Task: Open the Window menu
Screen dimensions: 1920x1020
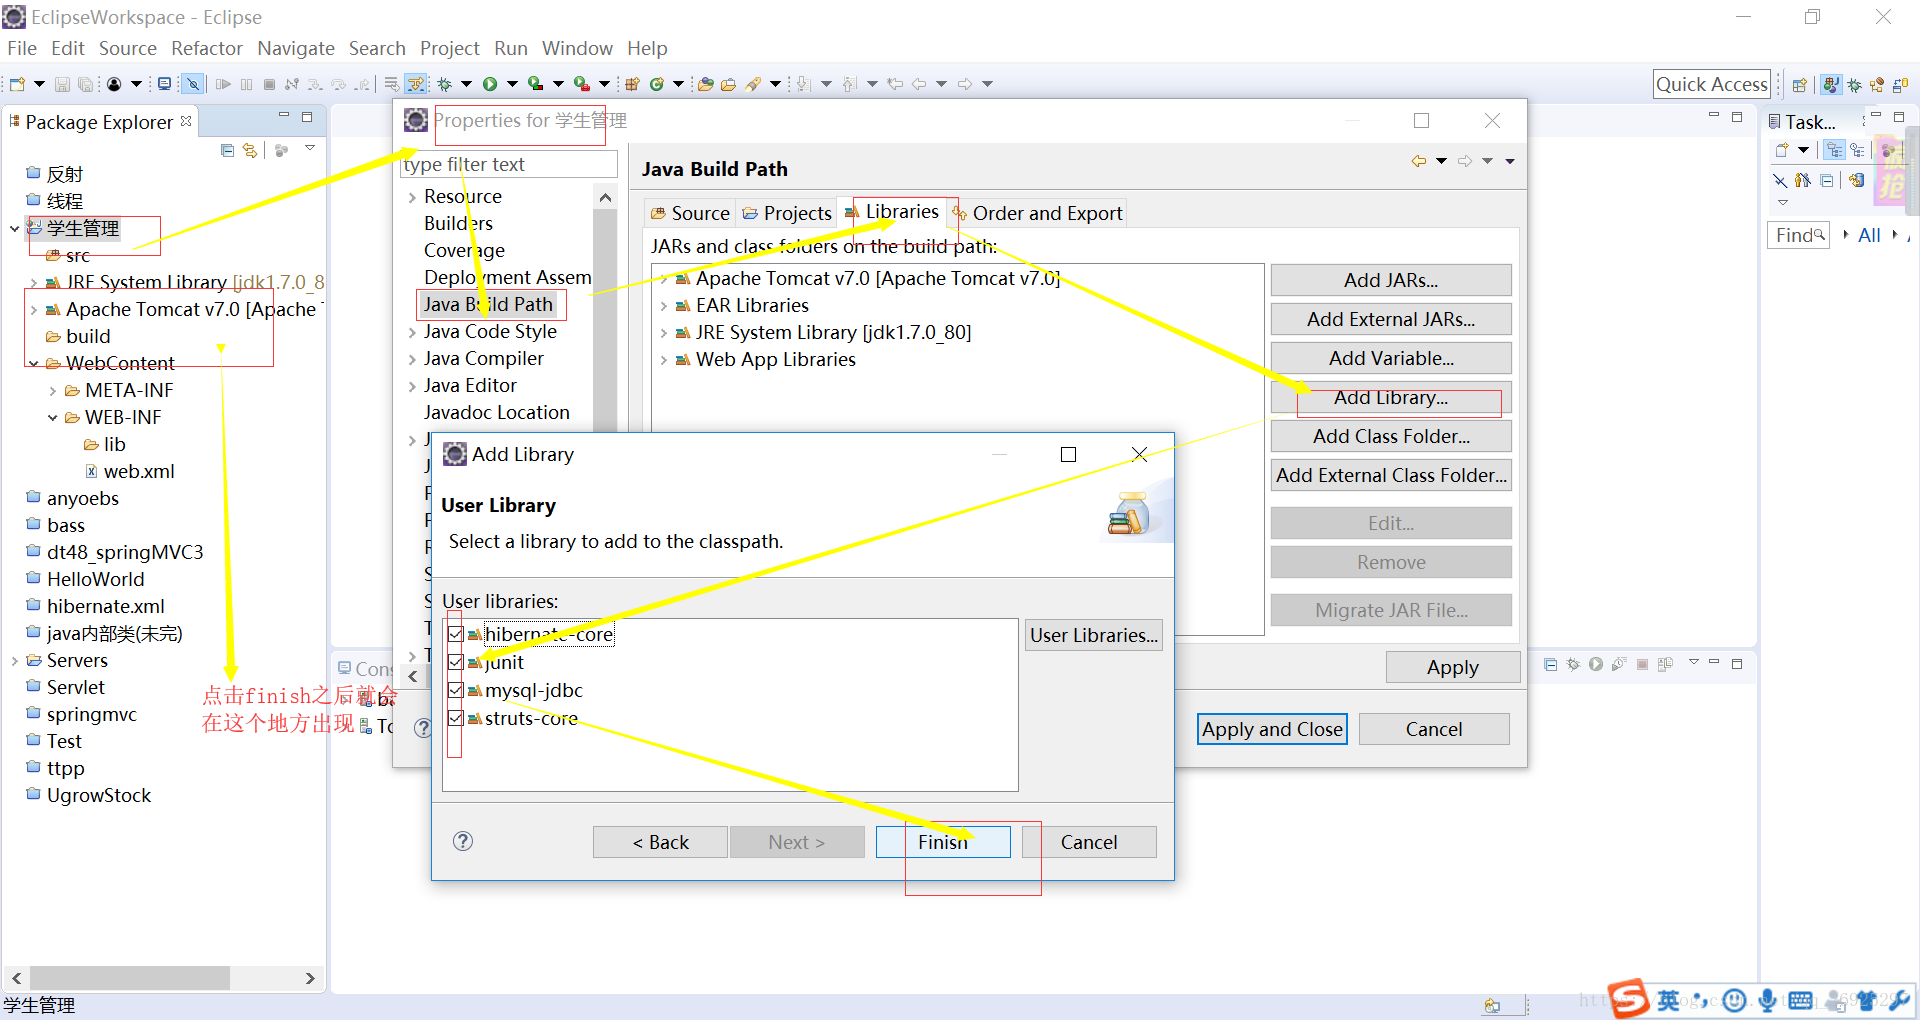Action: [577, 48]
